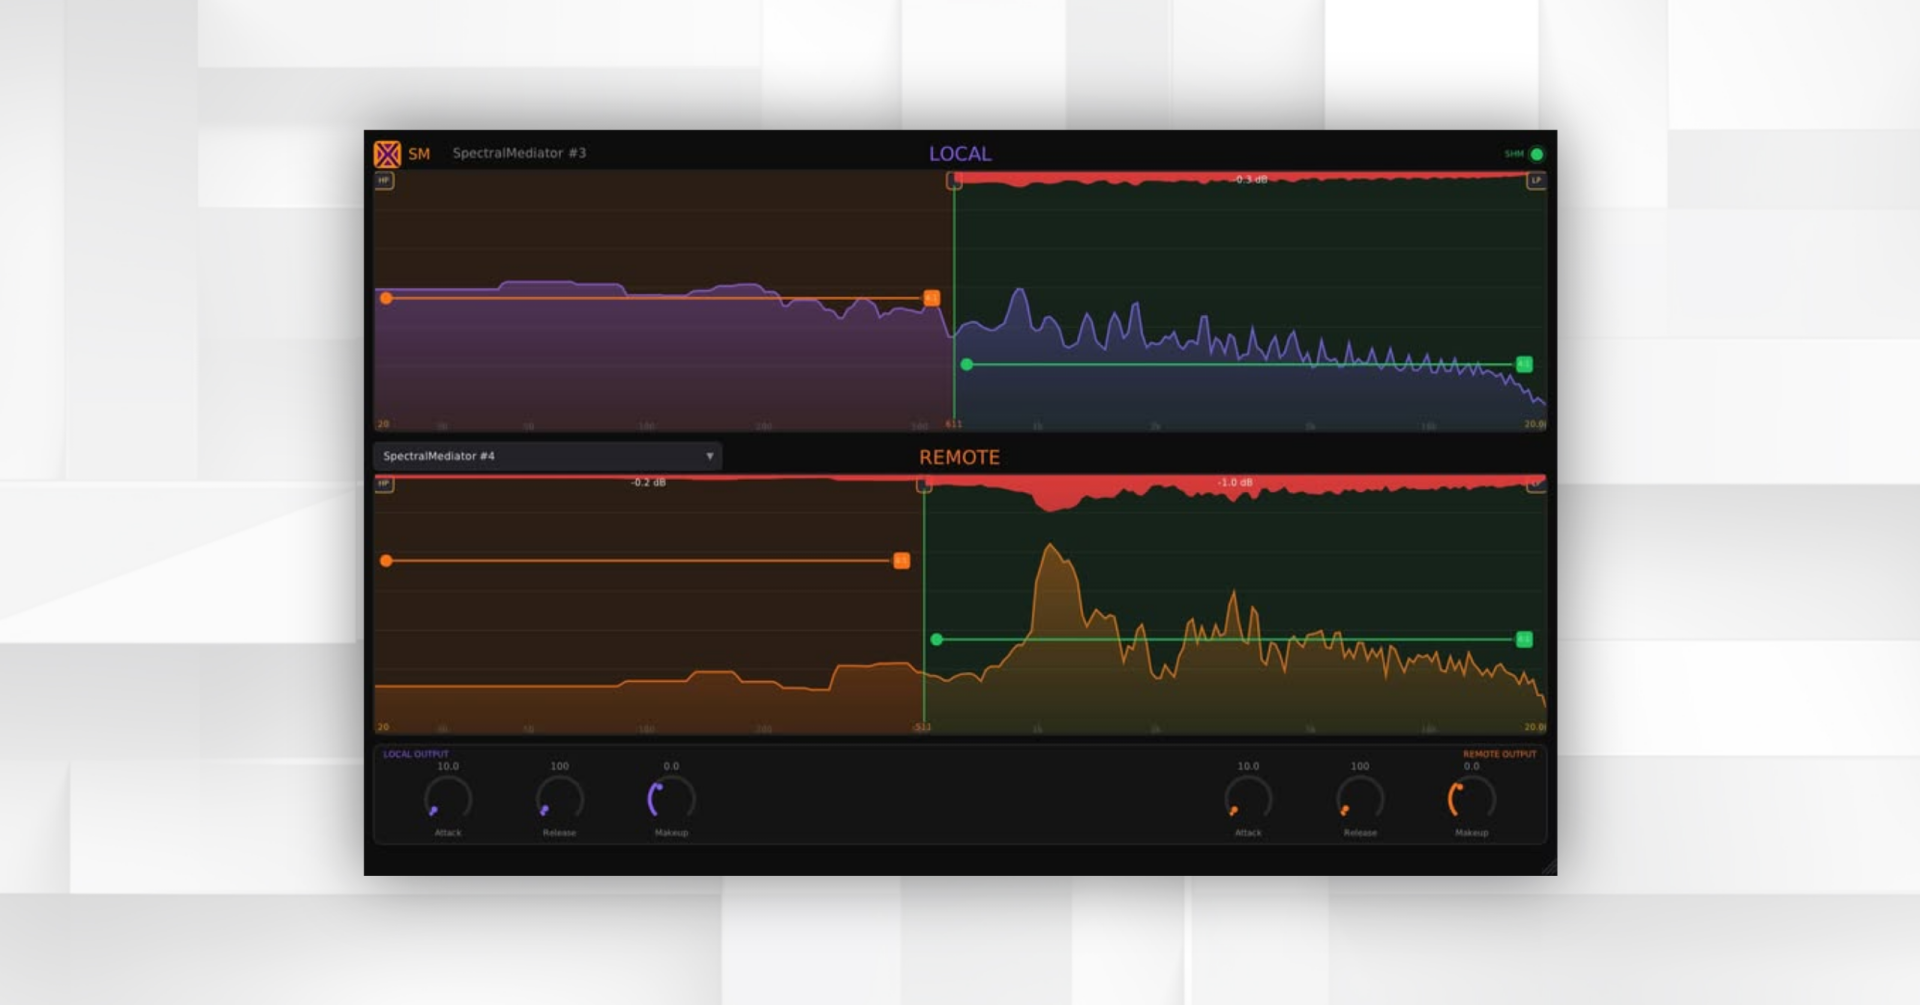
Task: Click the Local Output purple Makeup knob
Action: [671, 799]
